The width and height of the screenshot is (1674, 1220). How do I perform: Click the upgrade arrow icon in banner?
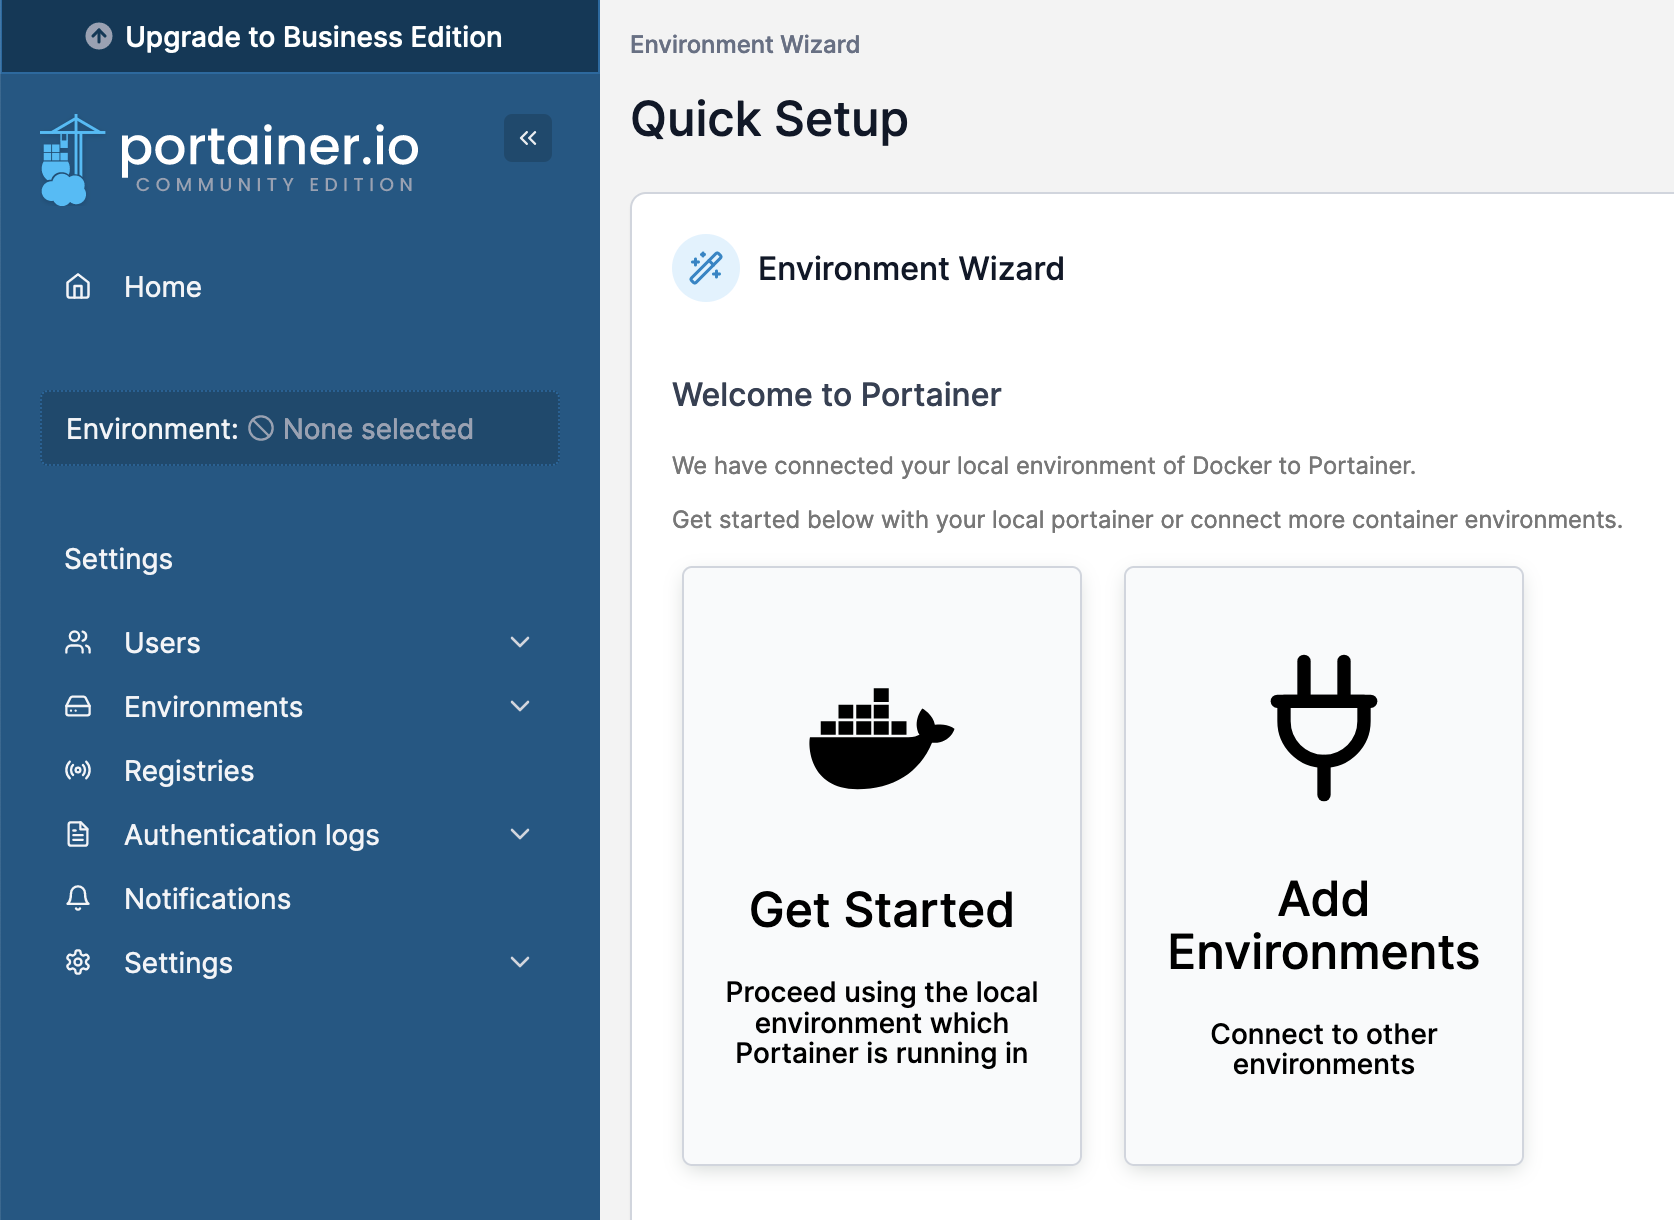99,37
